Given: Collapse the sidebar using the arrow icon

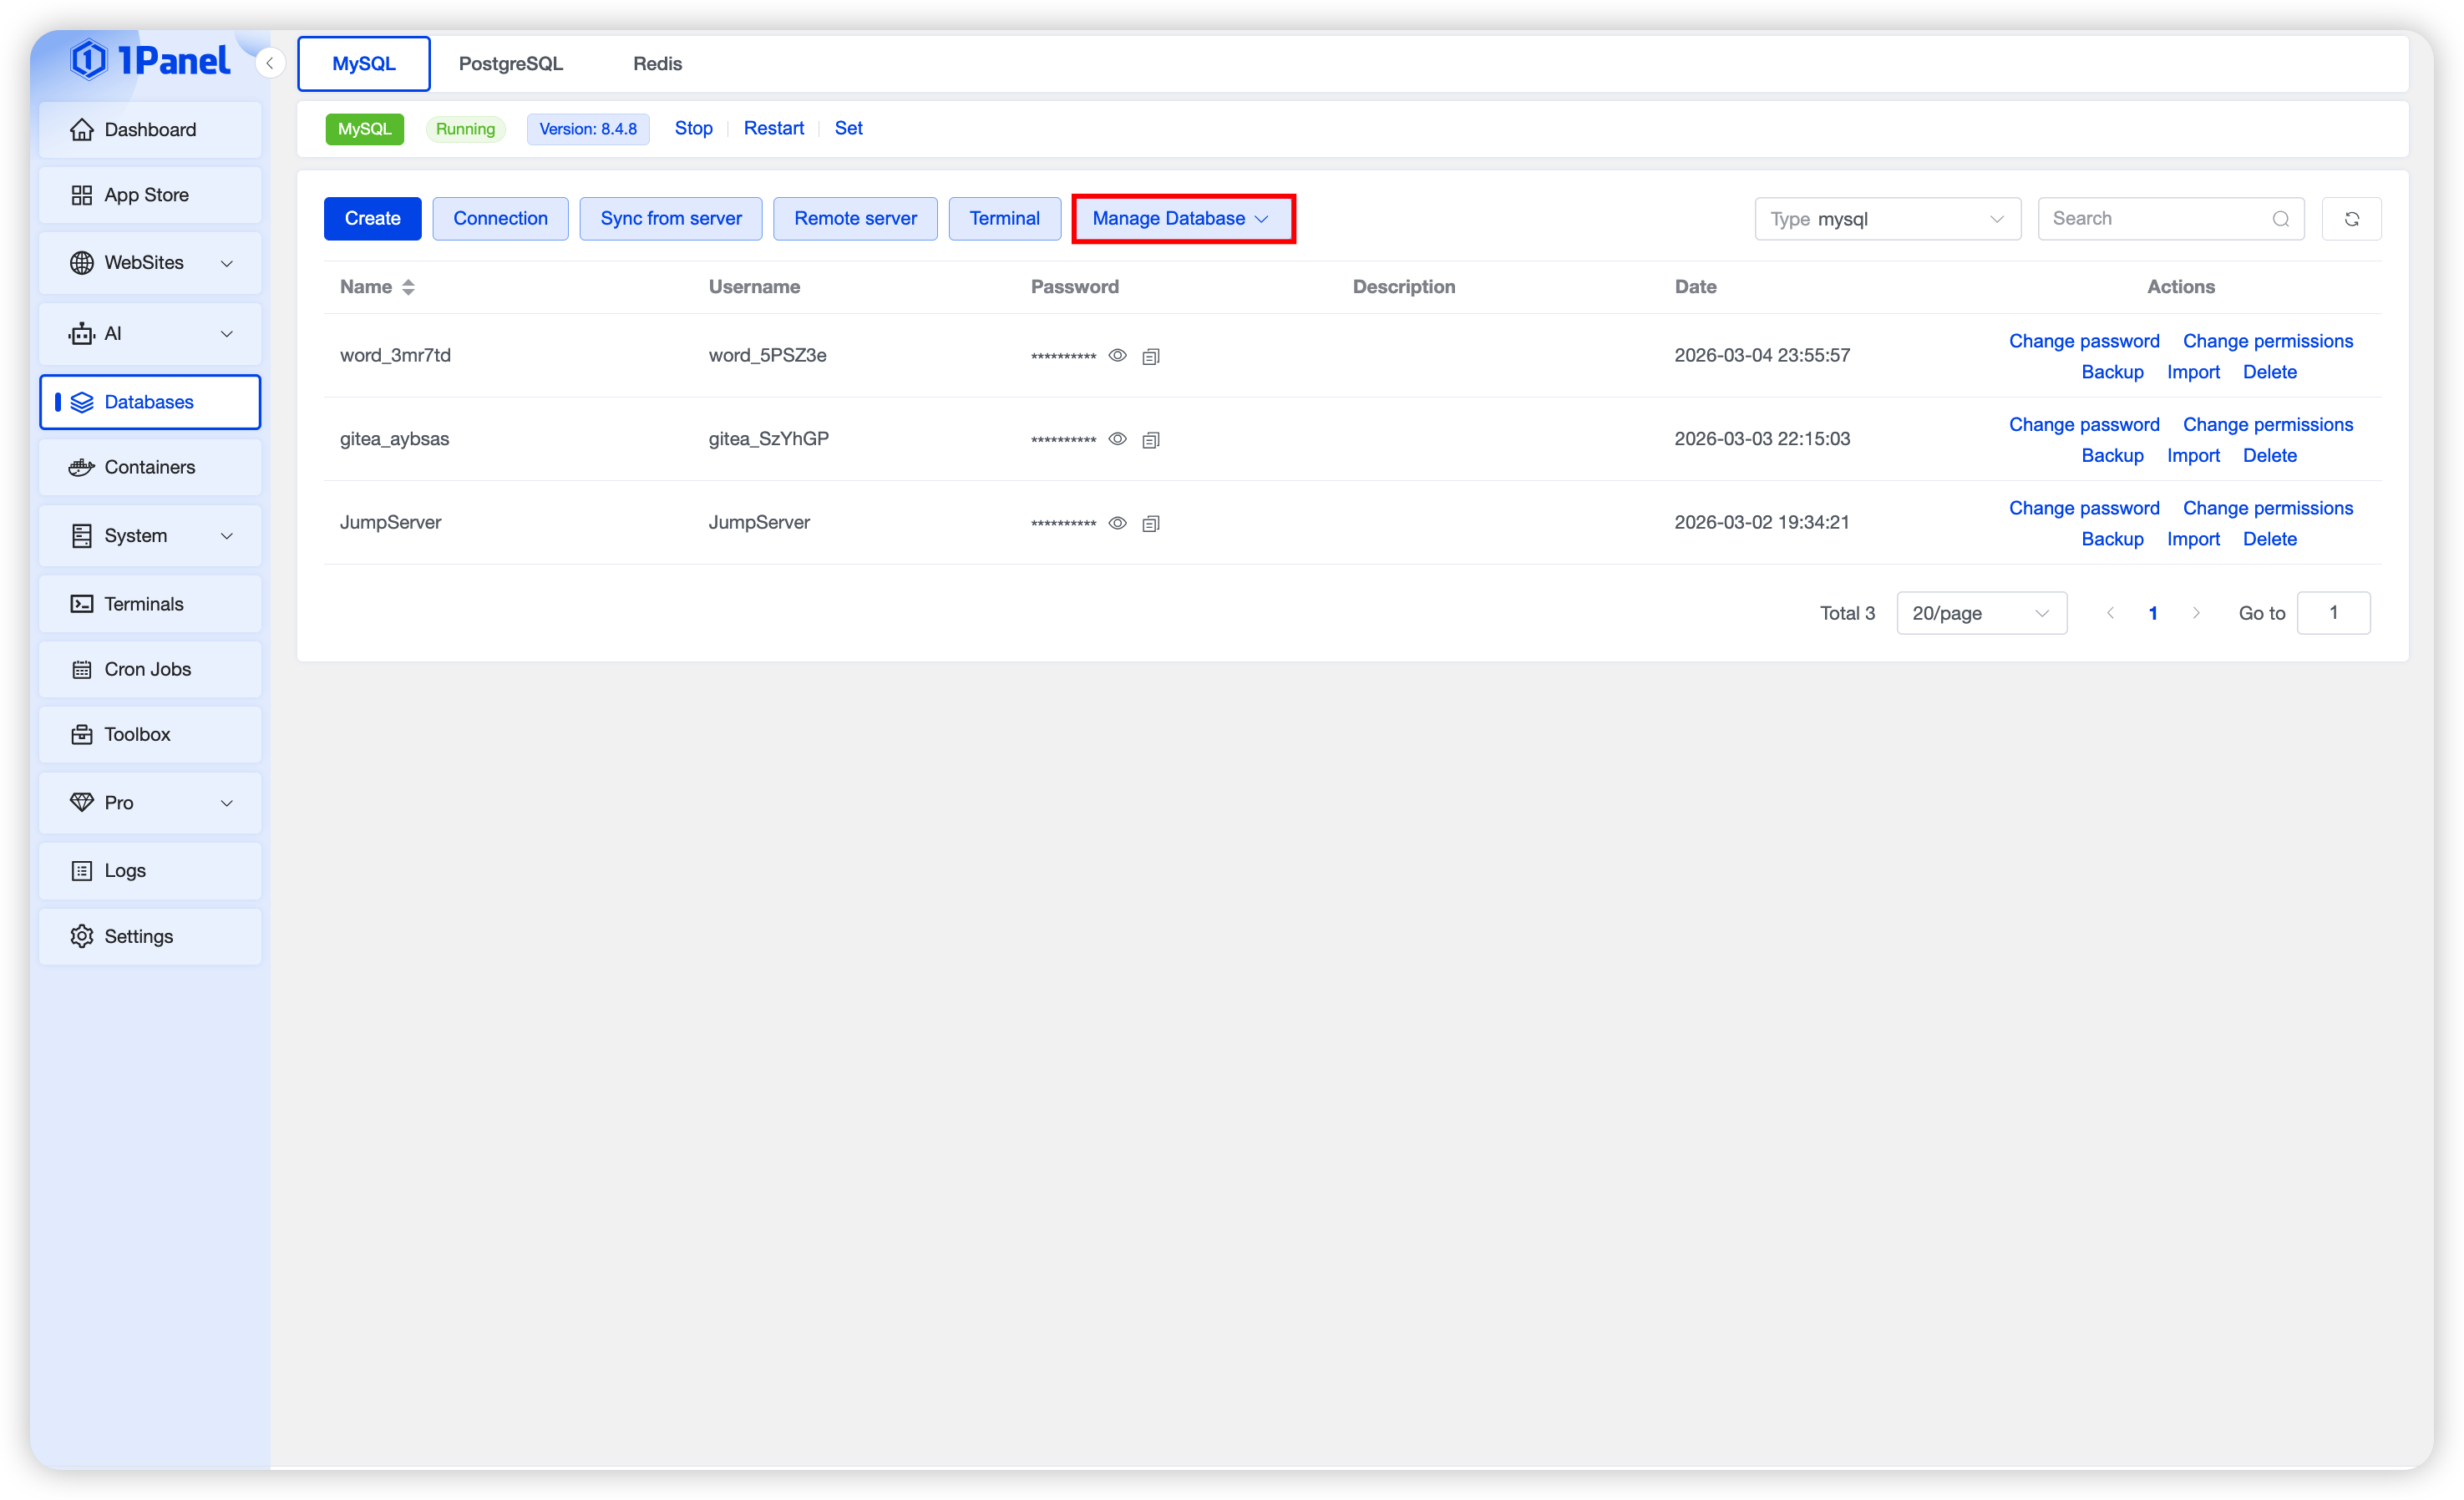Looking at the screenshot, I should click(x=270, y=63).
